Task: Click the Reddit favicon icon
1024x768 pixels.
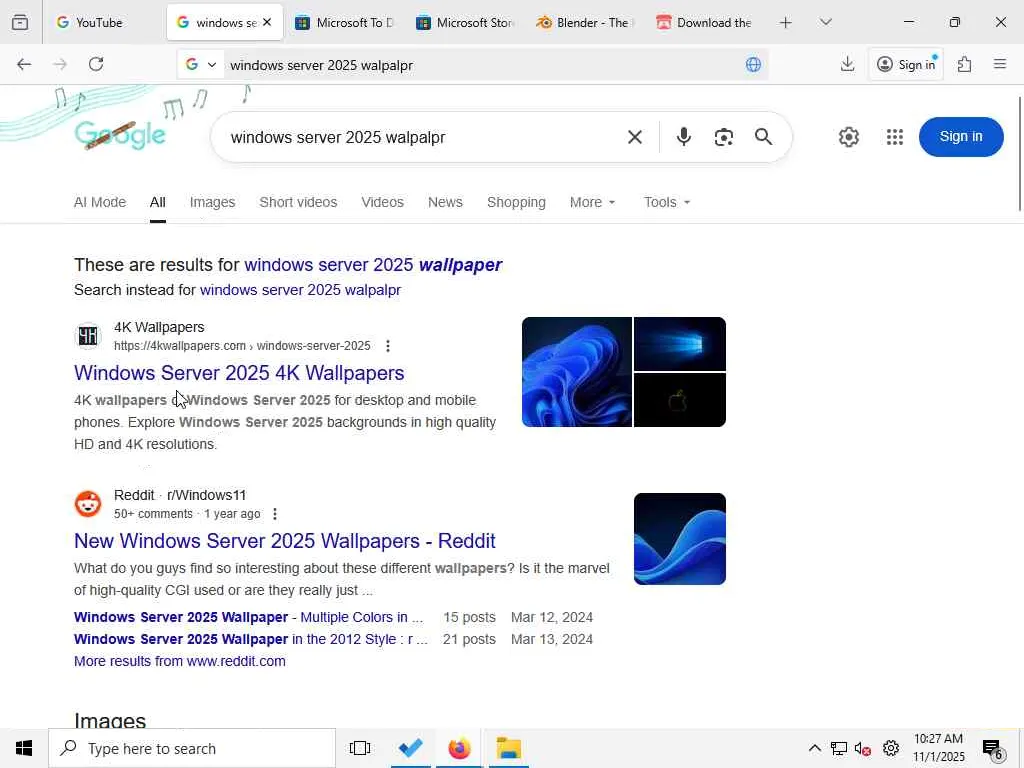Action: click(88, 504)
